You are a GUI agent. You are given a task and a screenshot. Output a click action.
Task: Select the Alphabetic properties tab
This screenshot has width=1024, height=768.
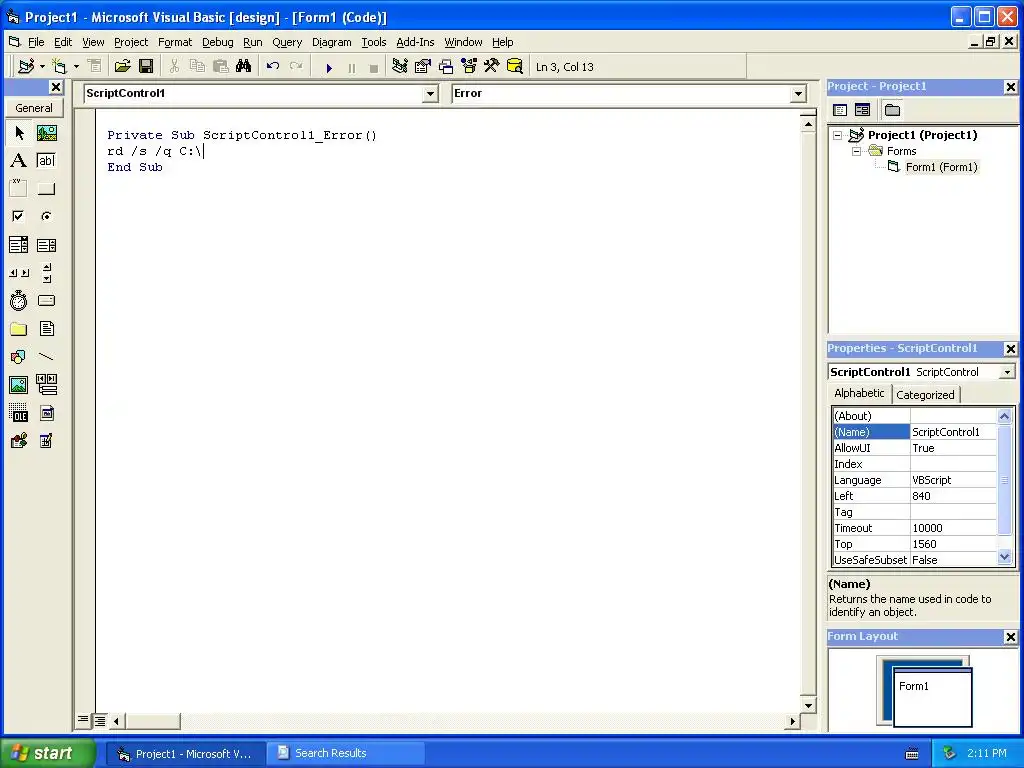pos(859,393)
